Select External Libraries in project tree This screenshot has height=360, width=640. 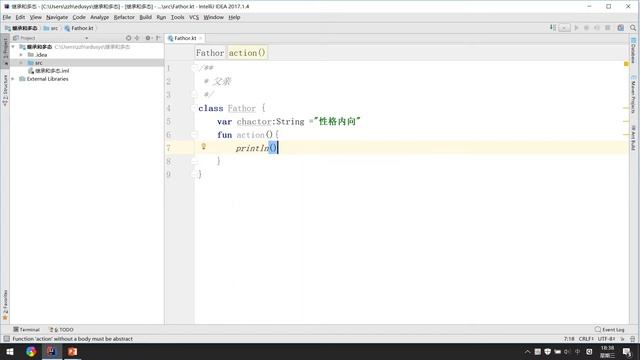[x=44, y=79]
